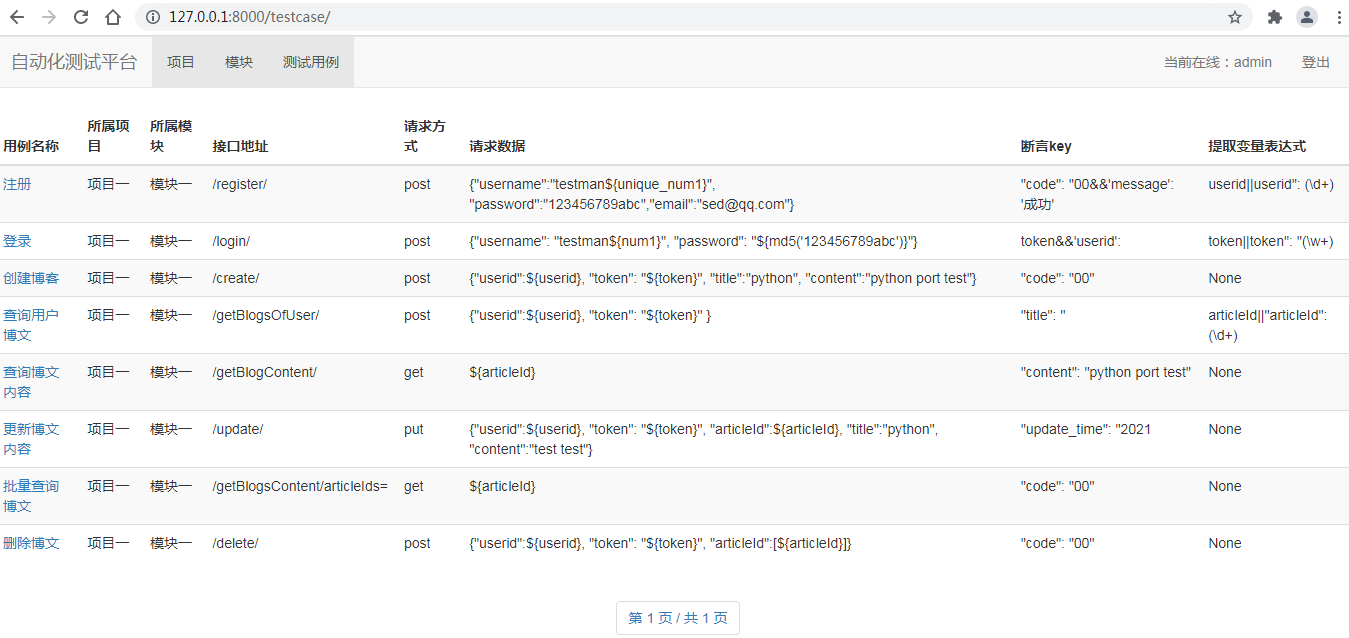Click extraction expression userid||userid": (\d+)
The height and width of the screenshot is (638, 1349).
[x=1271, y=184]
